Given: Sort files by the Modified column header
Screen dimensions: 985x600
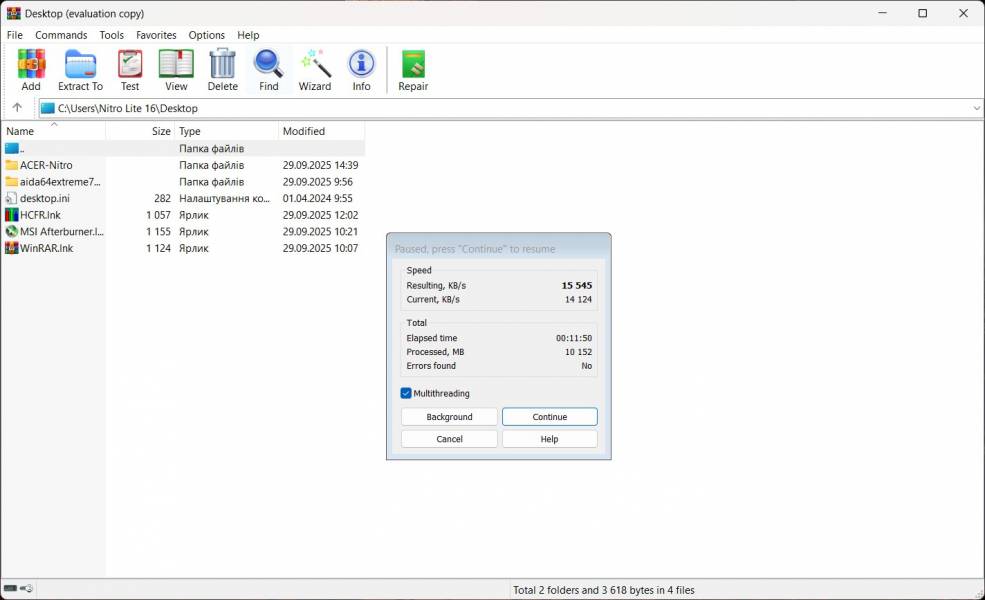Looking at the screenshot, I should (304, 132).
